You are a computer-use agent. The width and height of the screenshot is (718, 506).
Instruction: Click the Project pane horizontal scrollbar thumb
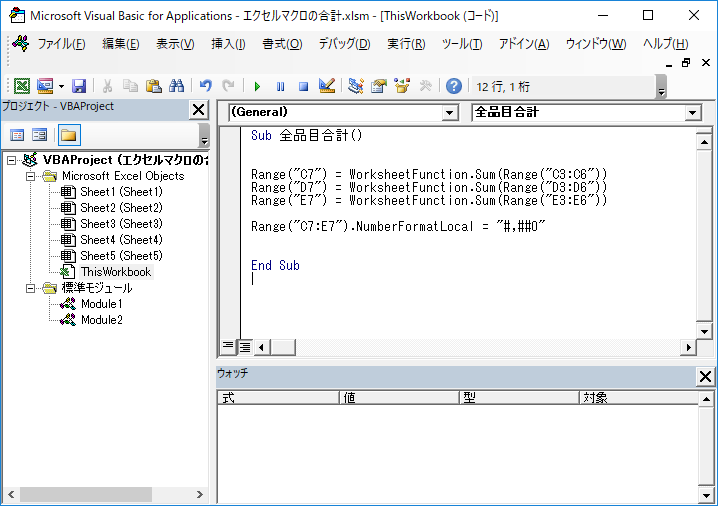click(86, 495)
